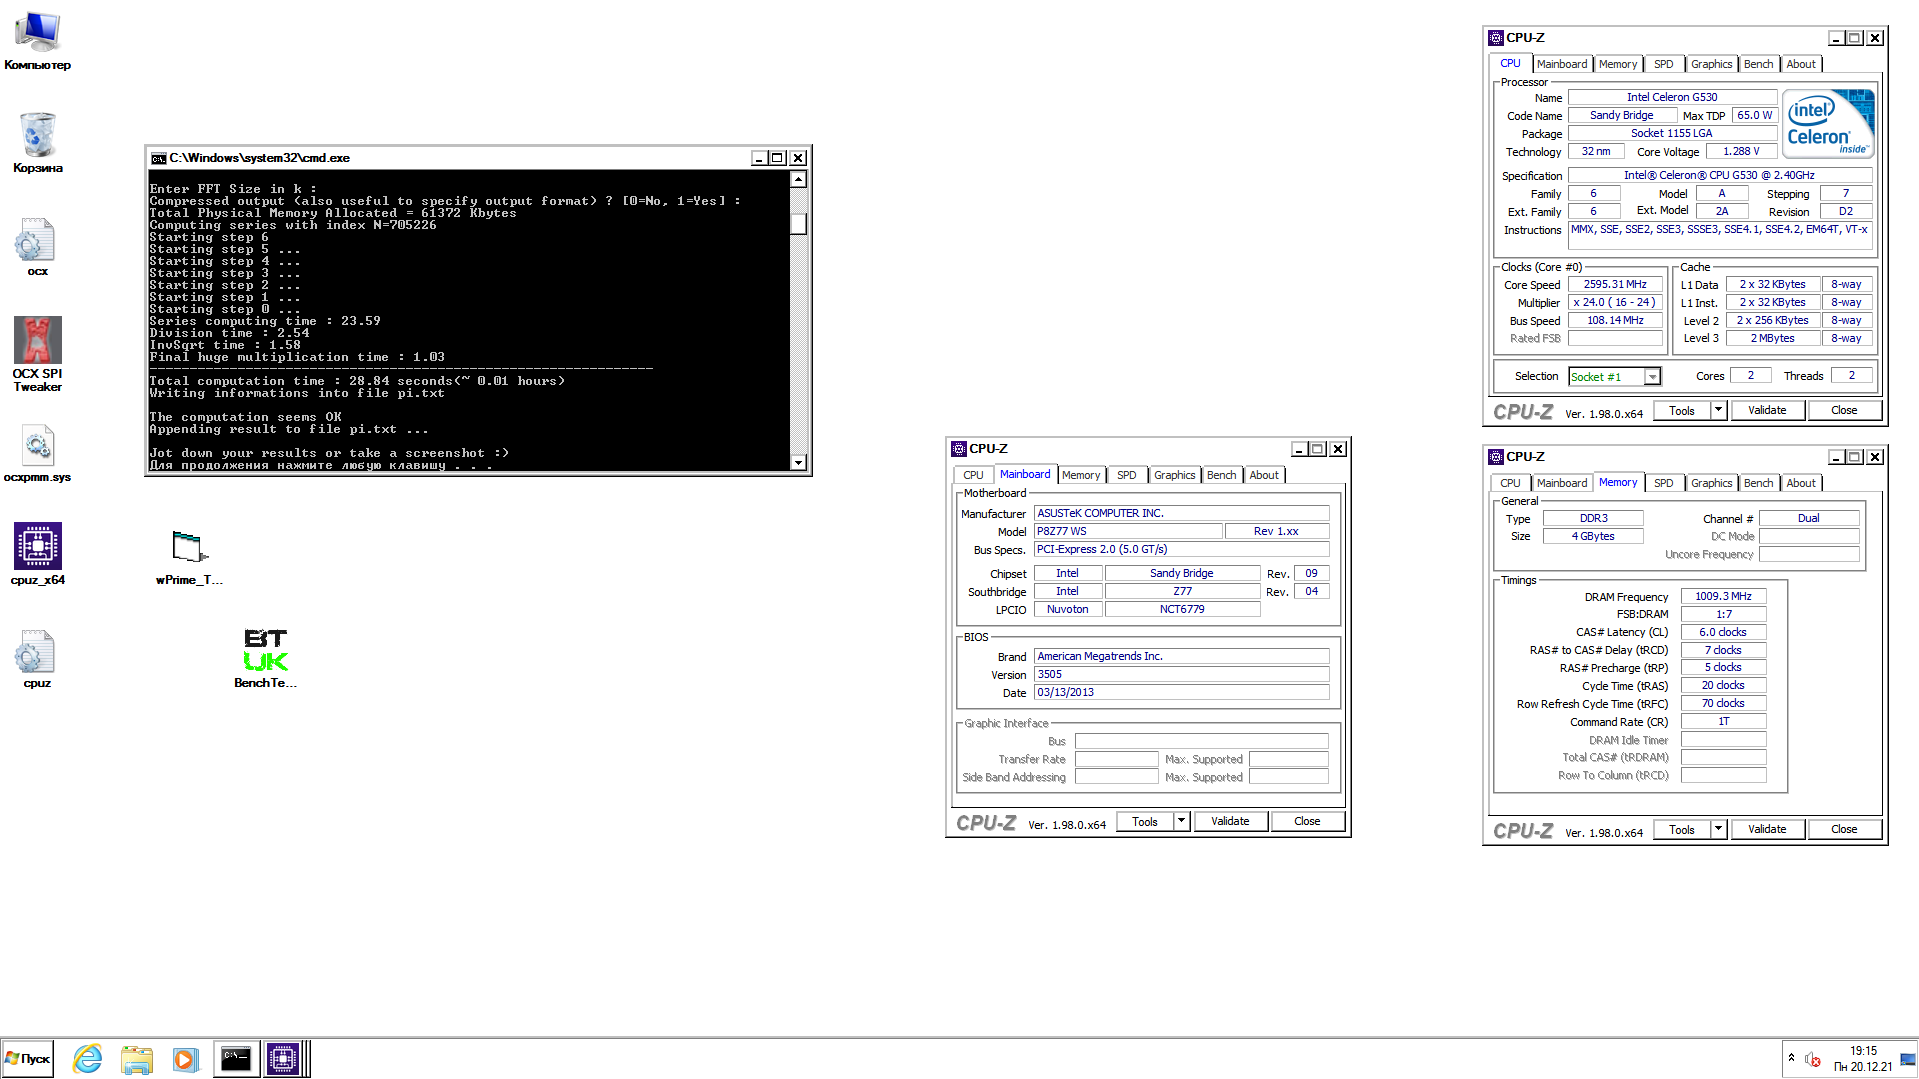Screen dimensions: 1919x1079
Task: Click Close button in CPU window
Action: point(1844,410)
